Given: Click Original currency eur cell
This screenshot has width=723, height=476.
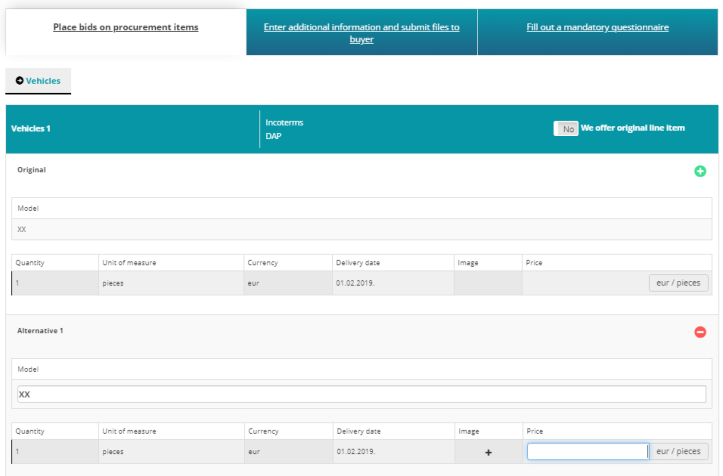Looking at the screenshot, I should click(288, 283).
